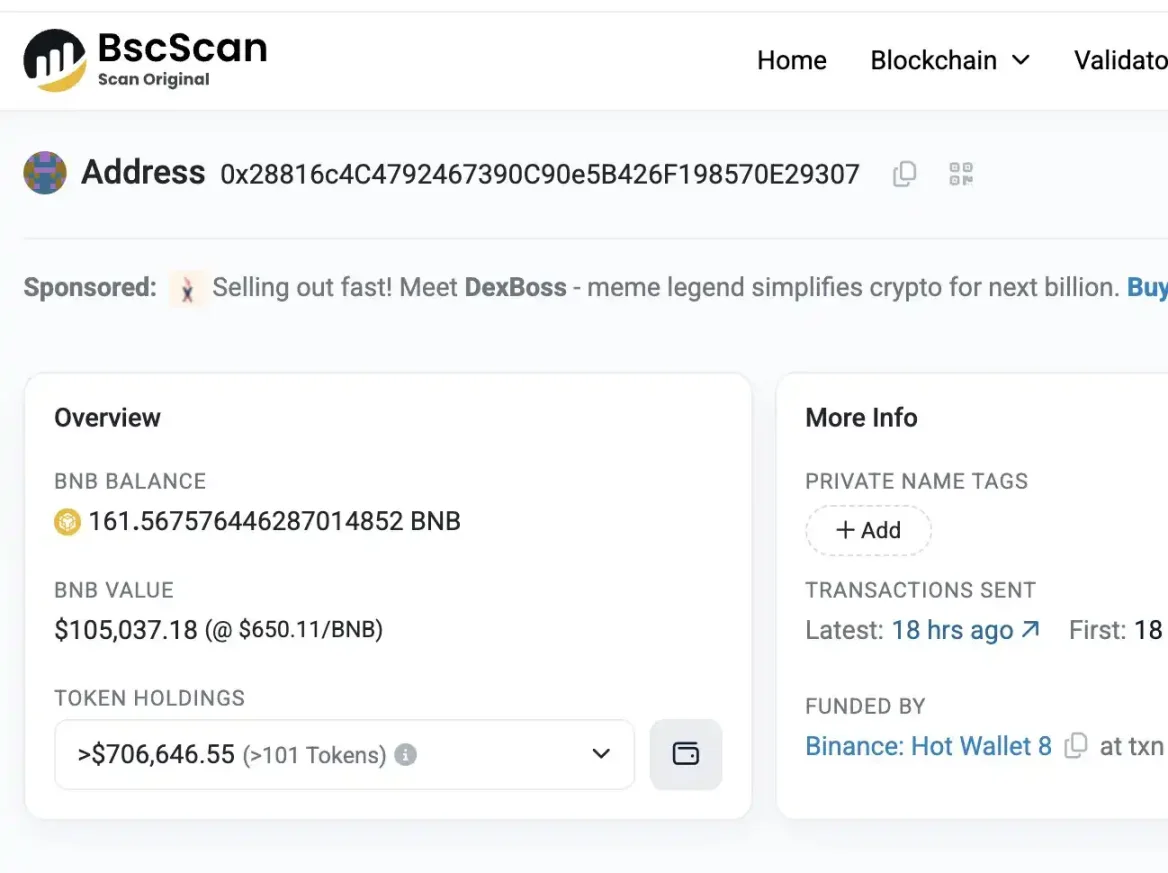Click the Add private name tag button
1168x873 pixels.
pos(868,531)
